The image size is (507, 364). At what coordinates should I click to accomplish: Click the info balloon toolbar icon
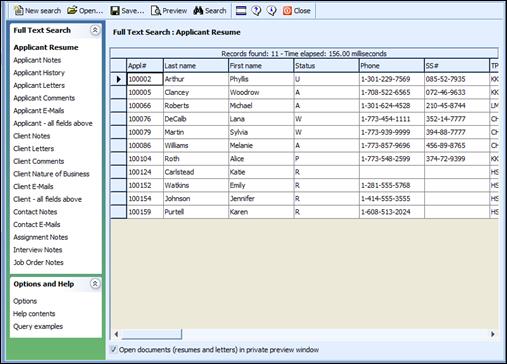[x=272, y=11]
